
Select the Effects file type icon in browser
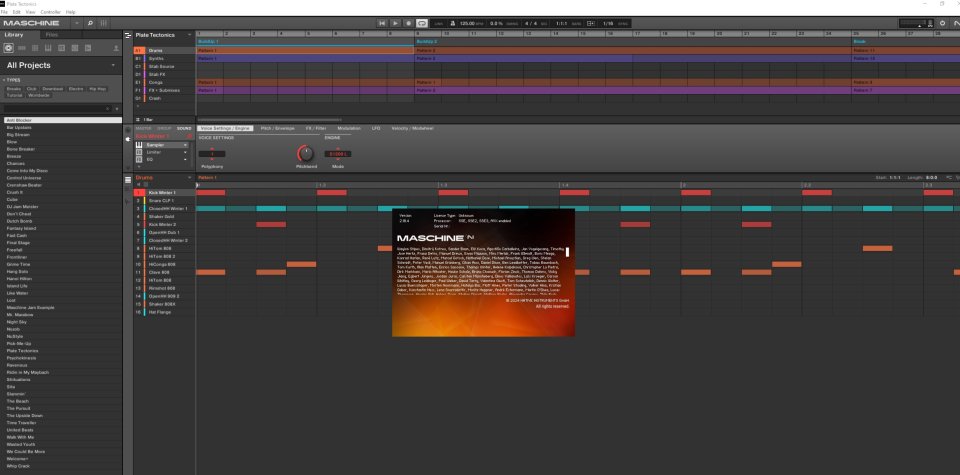62,48
